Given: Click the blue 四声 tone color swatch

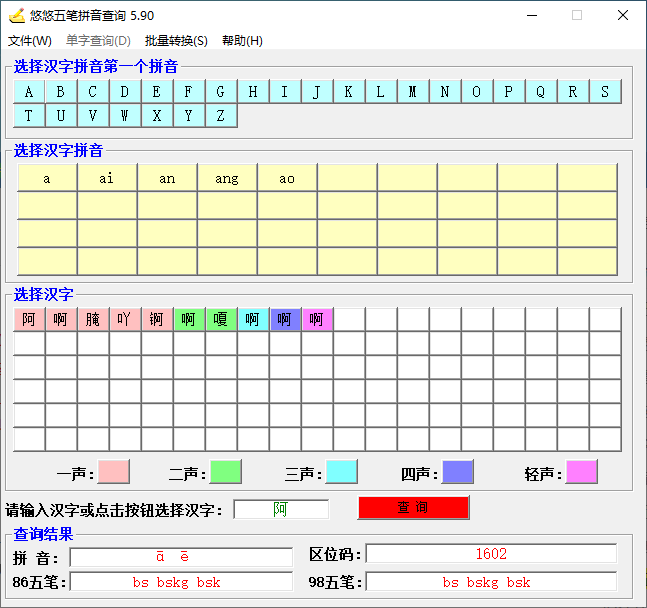Looking at the screenshot, I should (458, 472).
